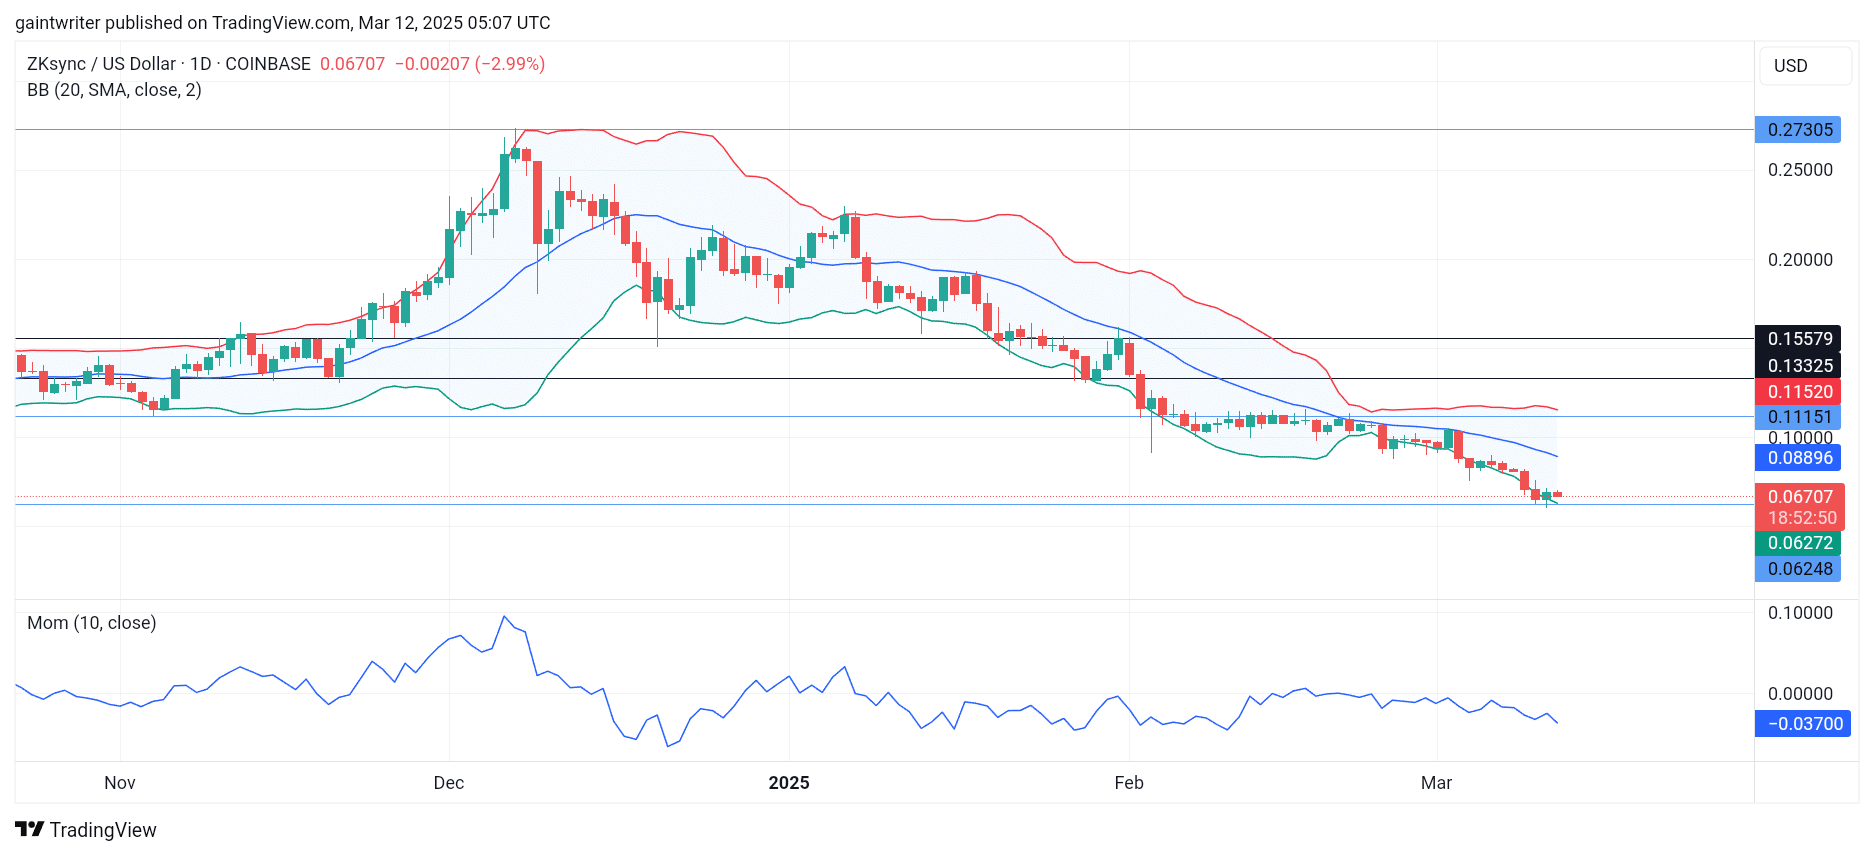This screenshot has height=856, width=1874.
Task: Click the -0.03700 momentum value label
Action: point(1803,724)
